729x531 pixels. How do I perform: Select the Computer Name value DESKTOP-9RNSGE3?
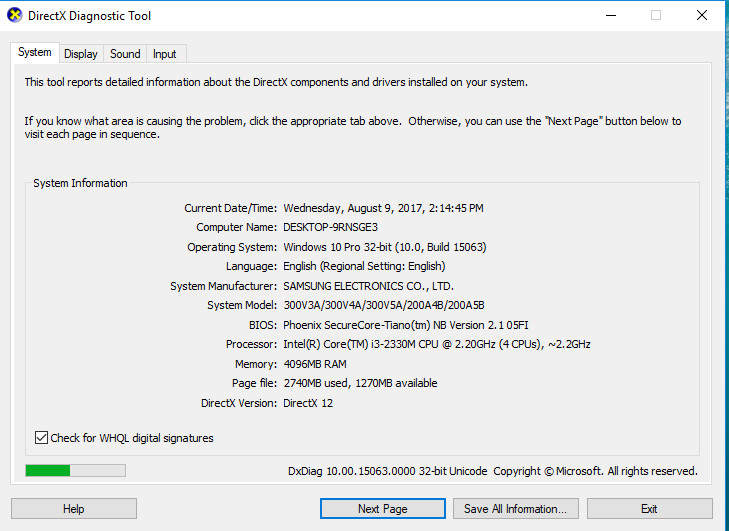[331, 227]
